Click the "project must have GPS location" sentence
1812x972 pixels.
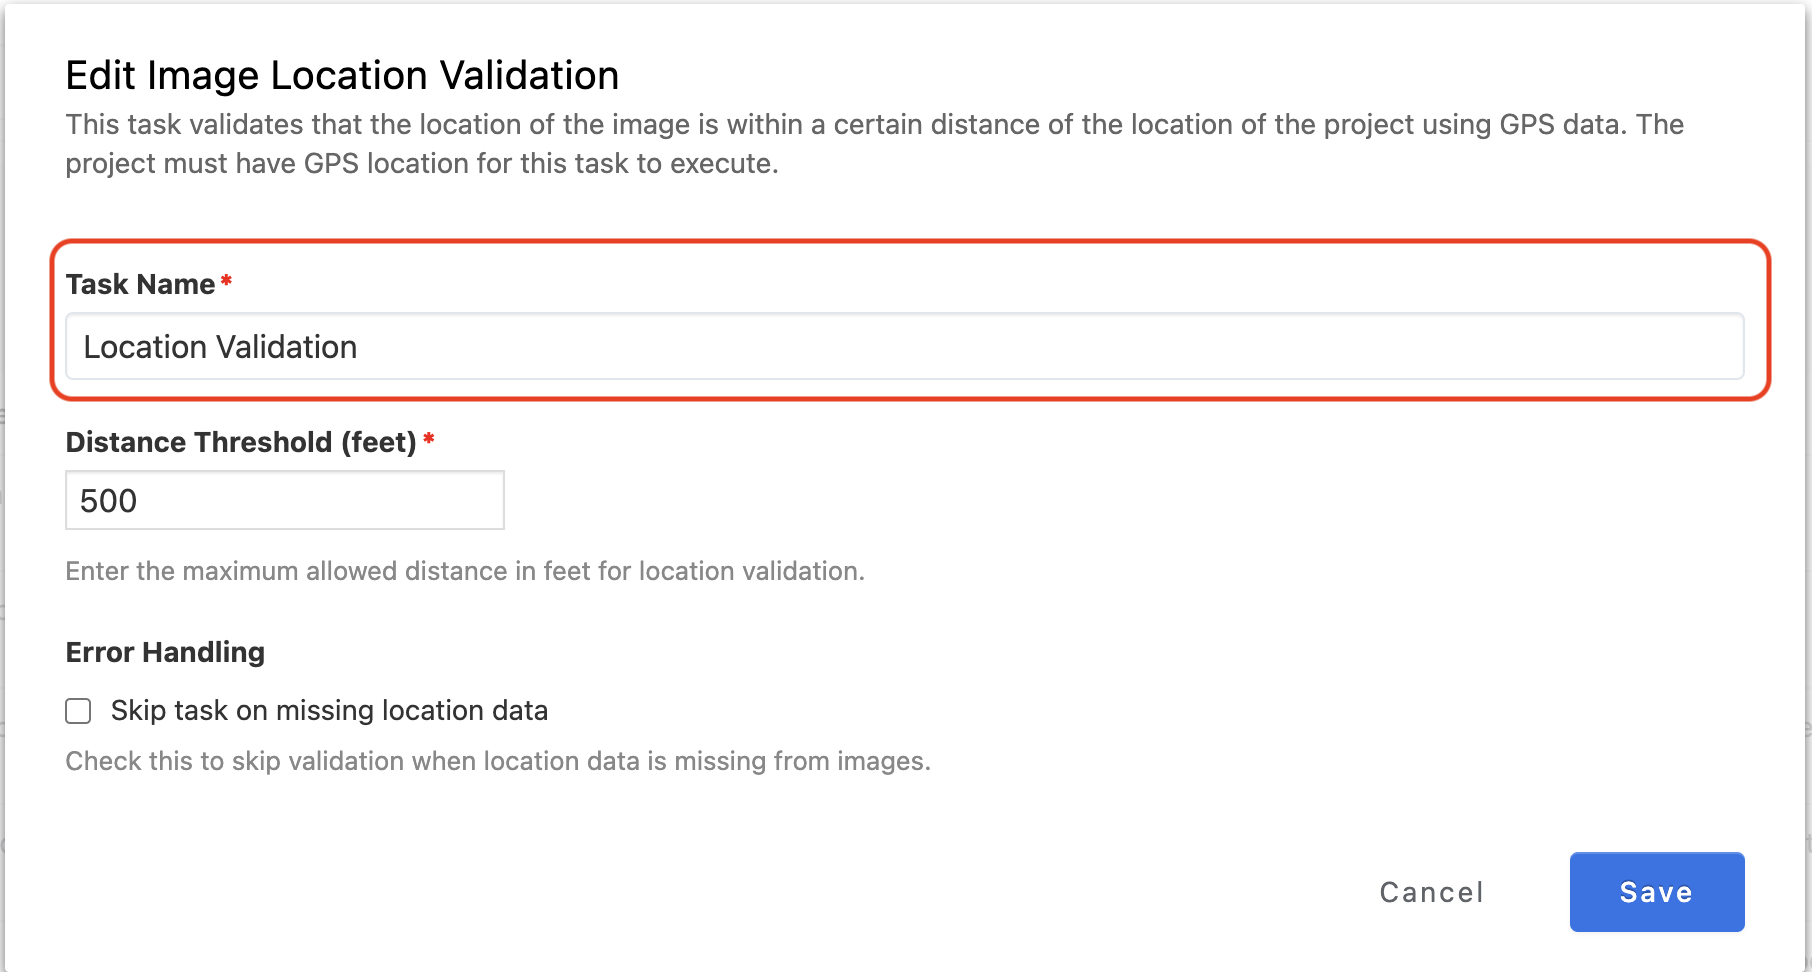[421, 164]
